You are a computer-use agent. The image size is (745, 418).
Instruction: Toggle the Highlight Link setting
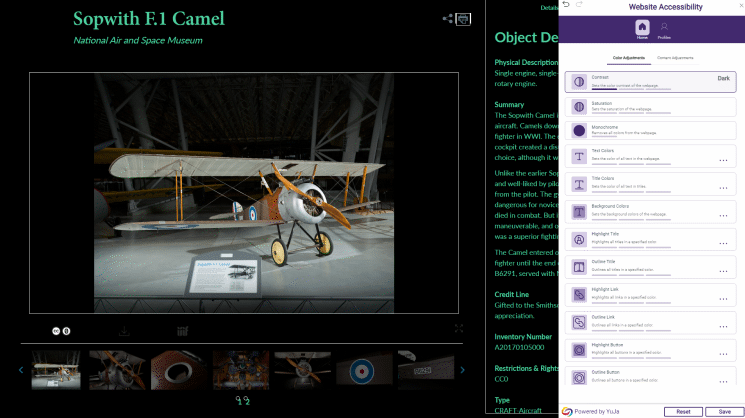coord(650,295)
